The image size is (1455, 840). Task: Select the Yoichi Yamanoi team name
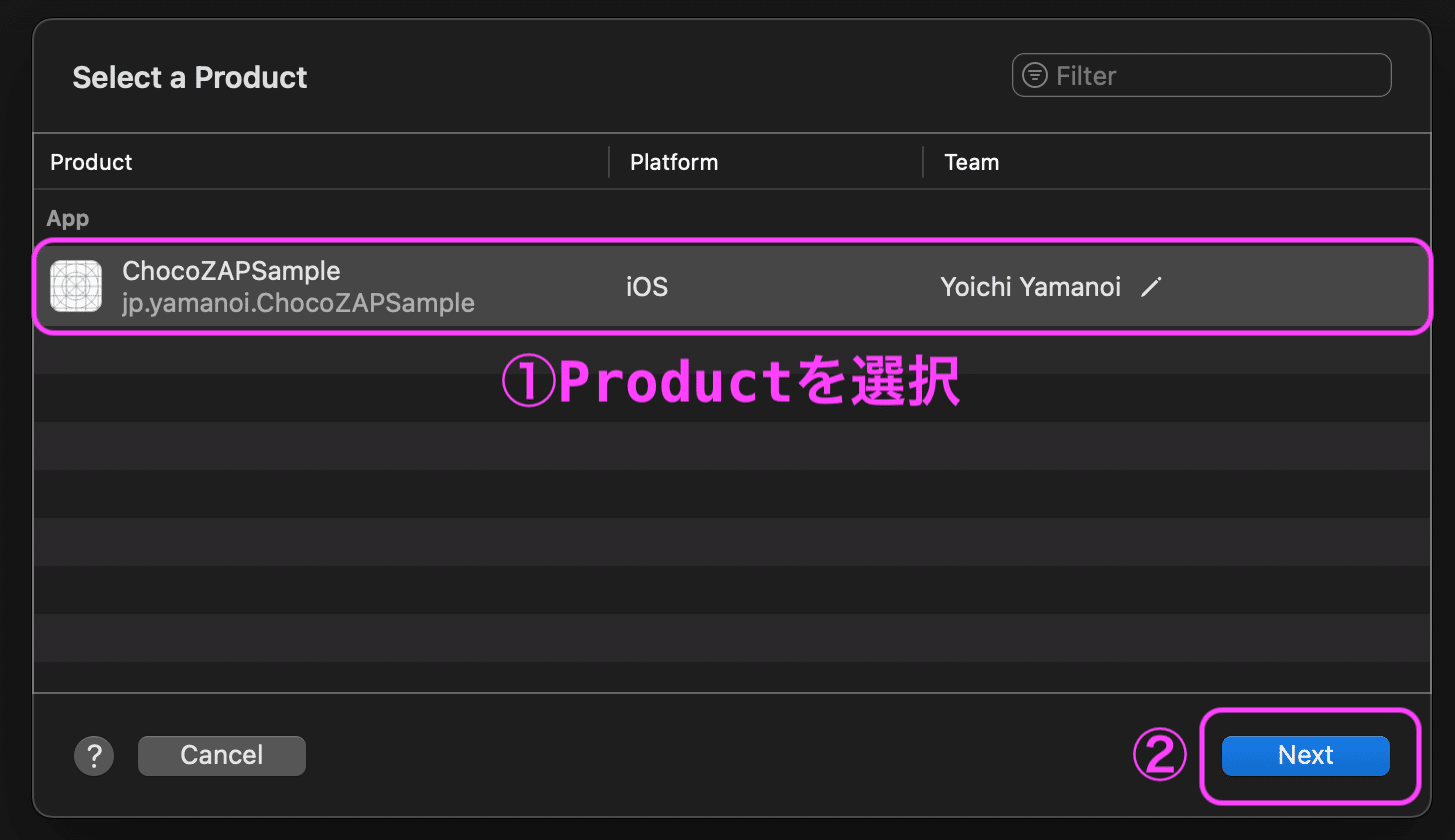point(1030,287)
